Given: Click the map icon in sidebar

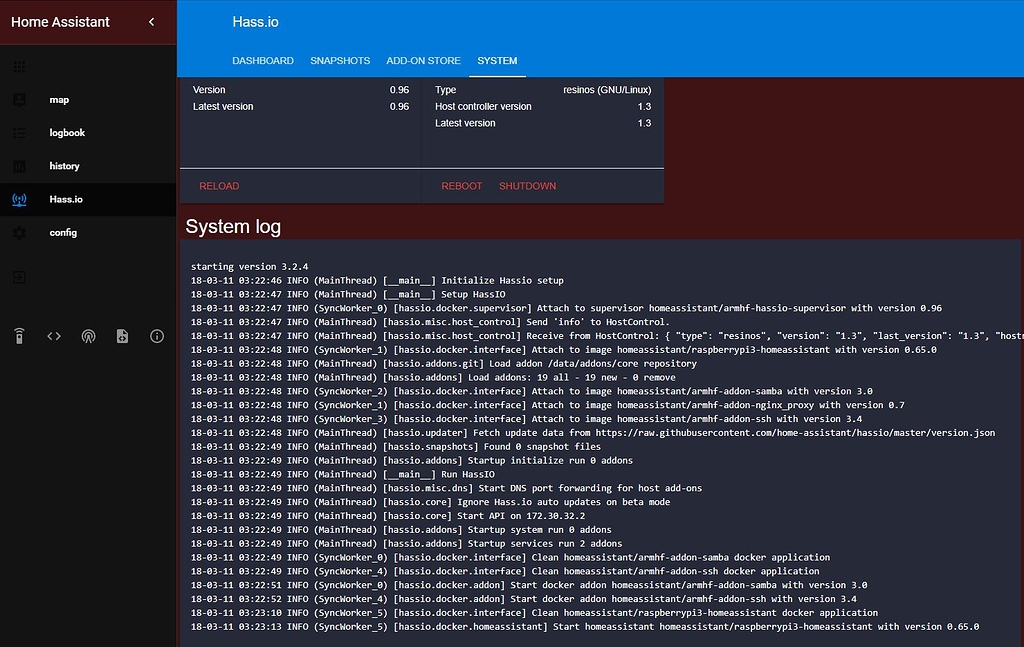Looking at the screenshot, I should coord(19,100).
